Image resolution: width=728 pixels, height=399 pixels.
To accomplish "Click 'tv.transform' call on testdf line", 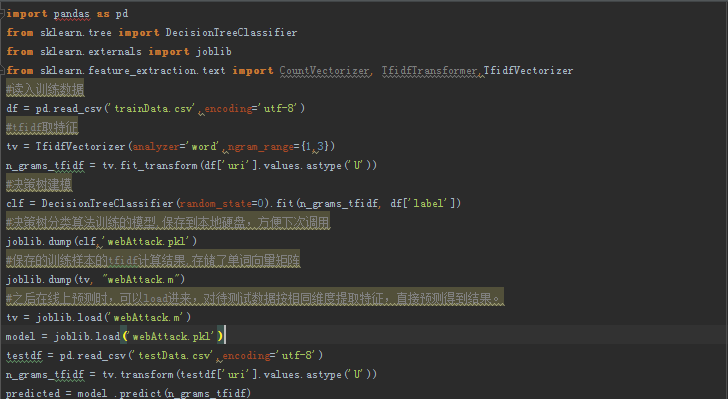I will (x=138, y=374).
